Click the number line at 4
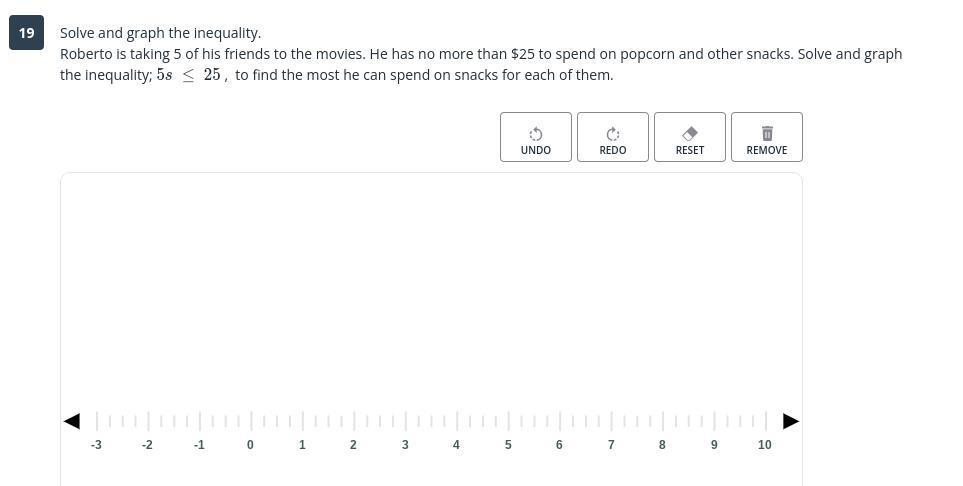 [x=457, y=421]
